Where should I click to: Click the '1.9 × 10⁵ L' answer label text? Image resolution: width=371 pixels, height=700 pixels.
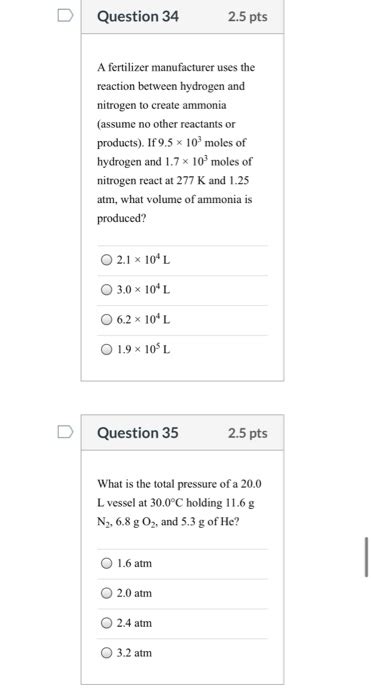tap(143, 350)
